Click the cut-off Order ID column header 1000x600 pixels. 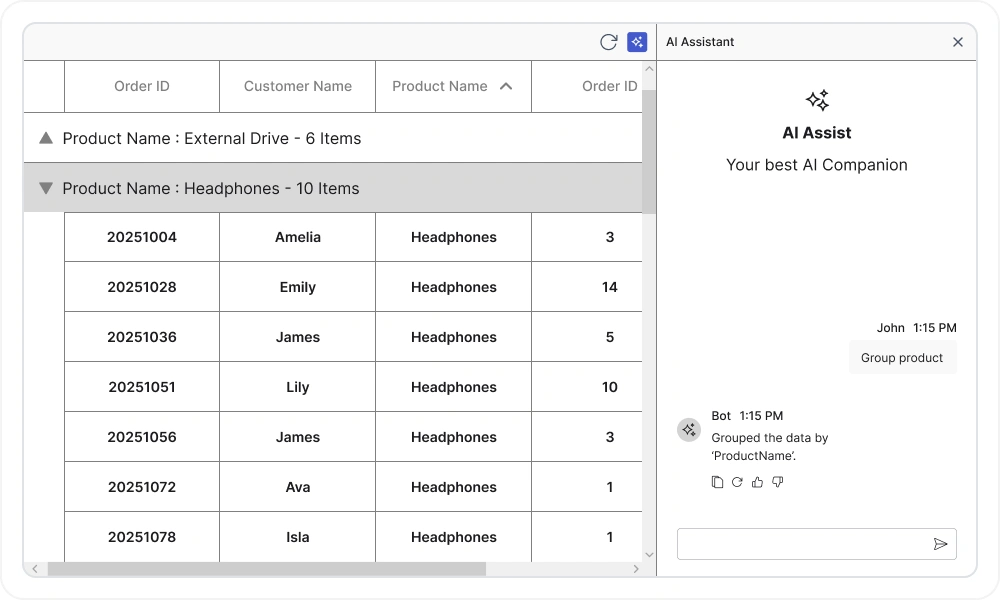click(x=587, y=86)
